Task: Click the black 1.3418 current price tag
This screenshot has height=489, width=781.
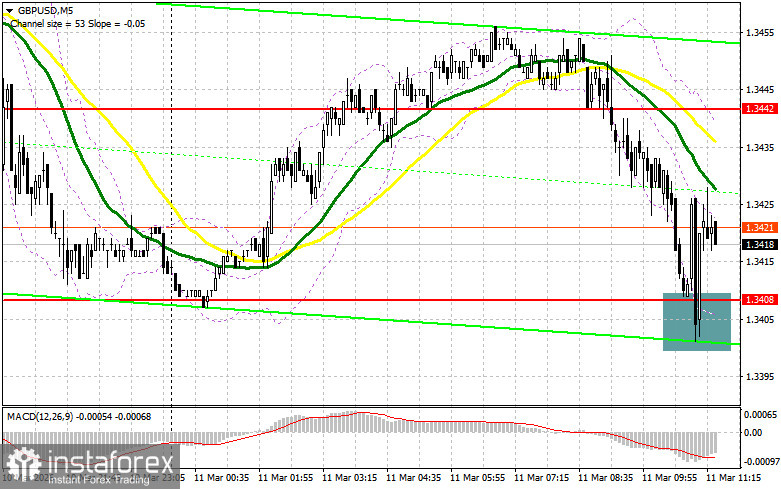Action: click(x=760, y=244)
